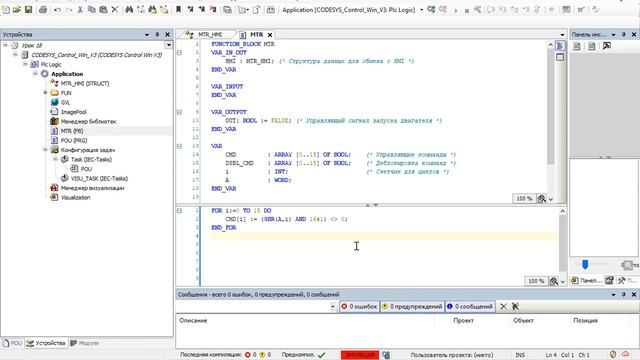640x360 pixels.
Task: Click the Login to device icon
Action: 431,9
